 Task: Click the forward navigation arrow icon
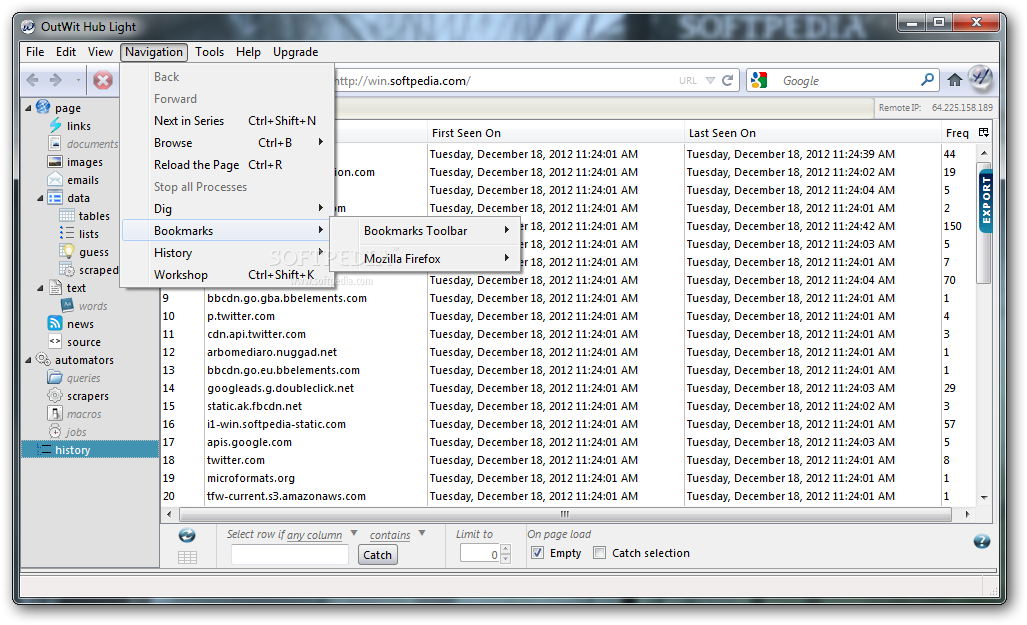(x=56, y=80)
